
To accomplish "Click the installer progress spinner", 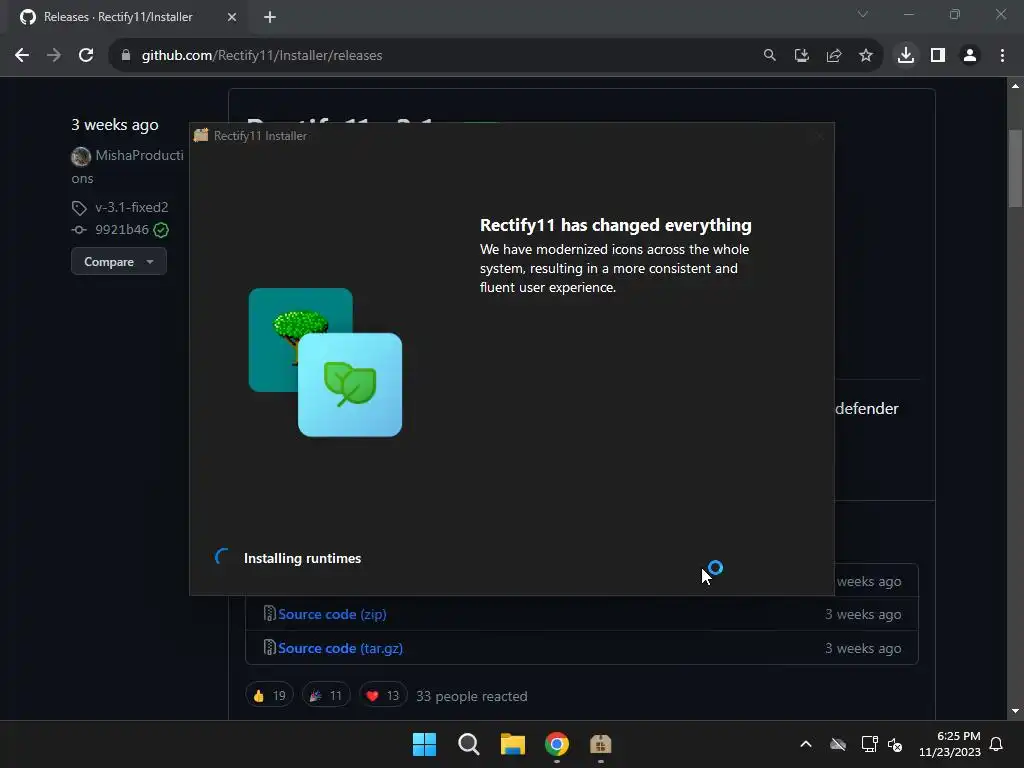I will point(223,557).
